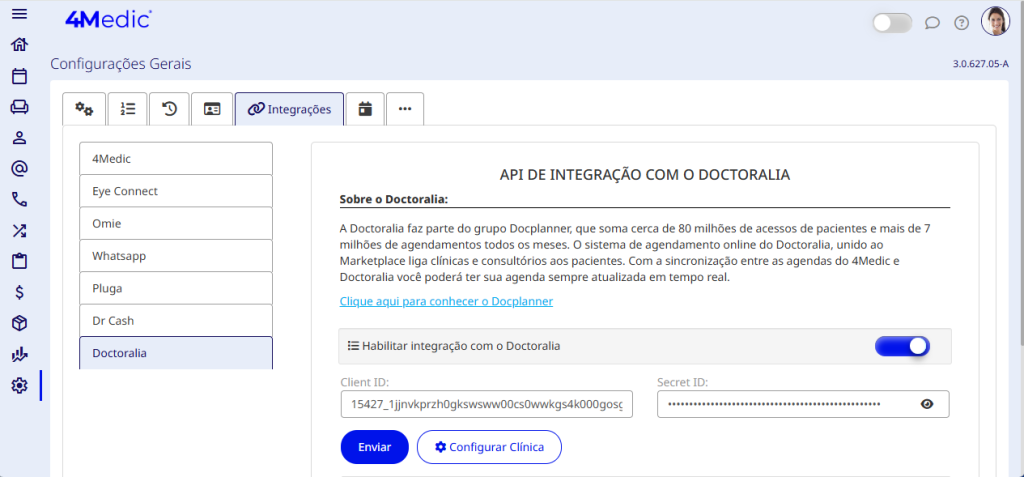Select Whatsapp integration
The width and height of the screenshot is (1024, 477).
176,255
